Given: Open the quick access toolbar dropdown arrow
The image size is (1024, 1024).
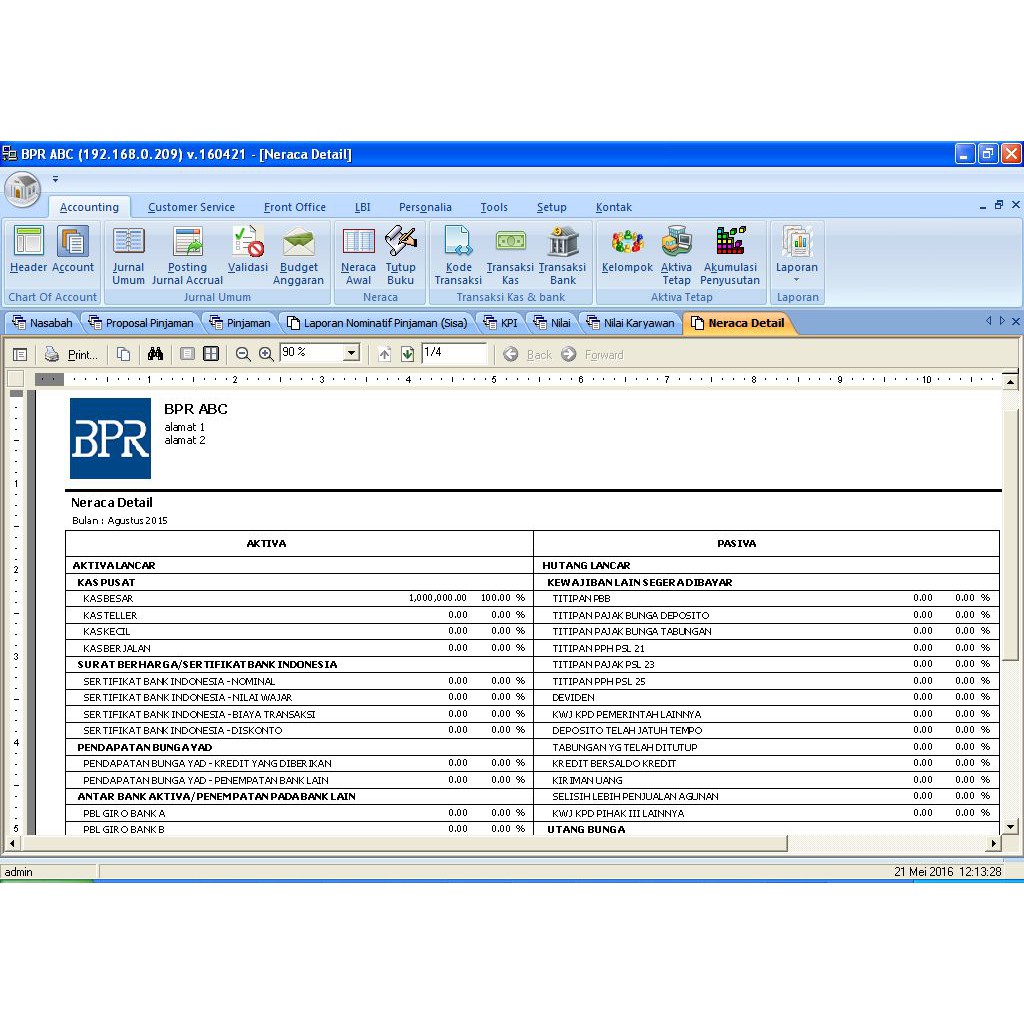Looking at the screenshot, I should (x=55, y=180).
